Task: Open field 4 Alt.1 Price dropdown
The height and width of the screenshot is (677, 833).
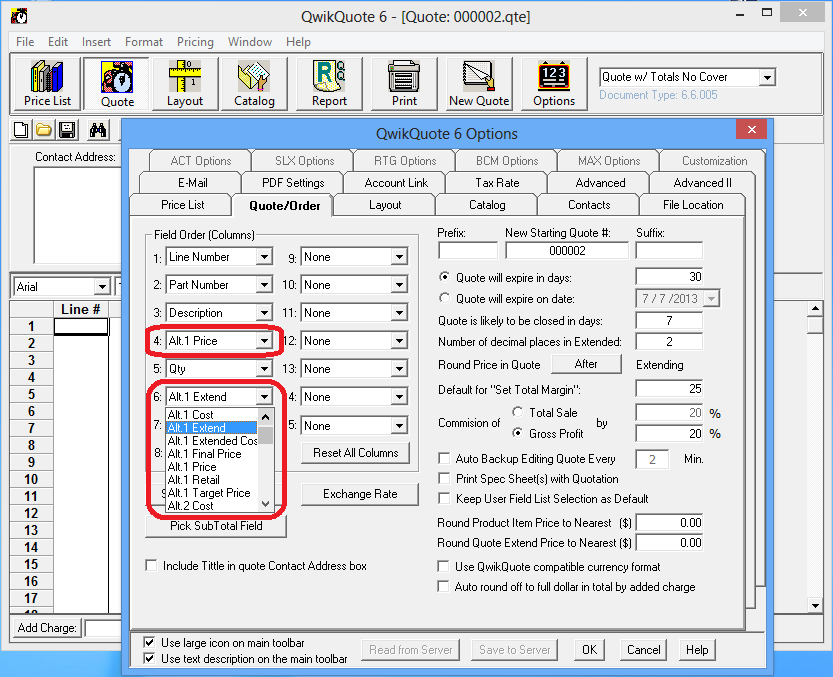Action: click(x=264, y=341)
